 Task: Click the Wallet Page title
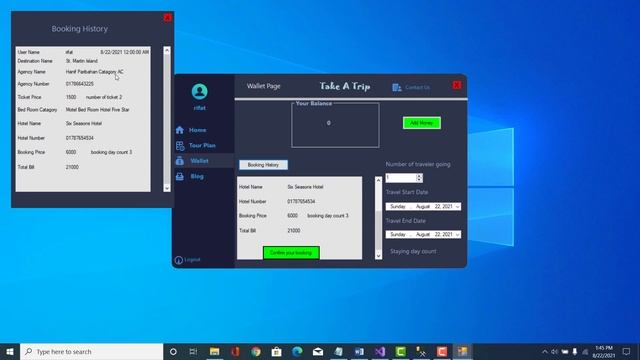(264, 86)
